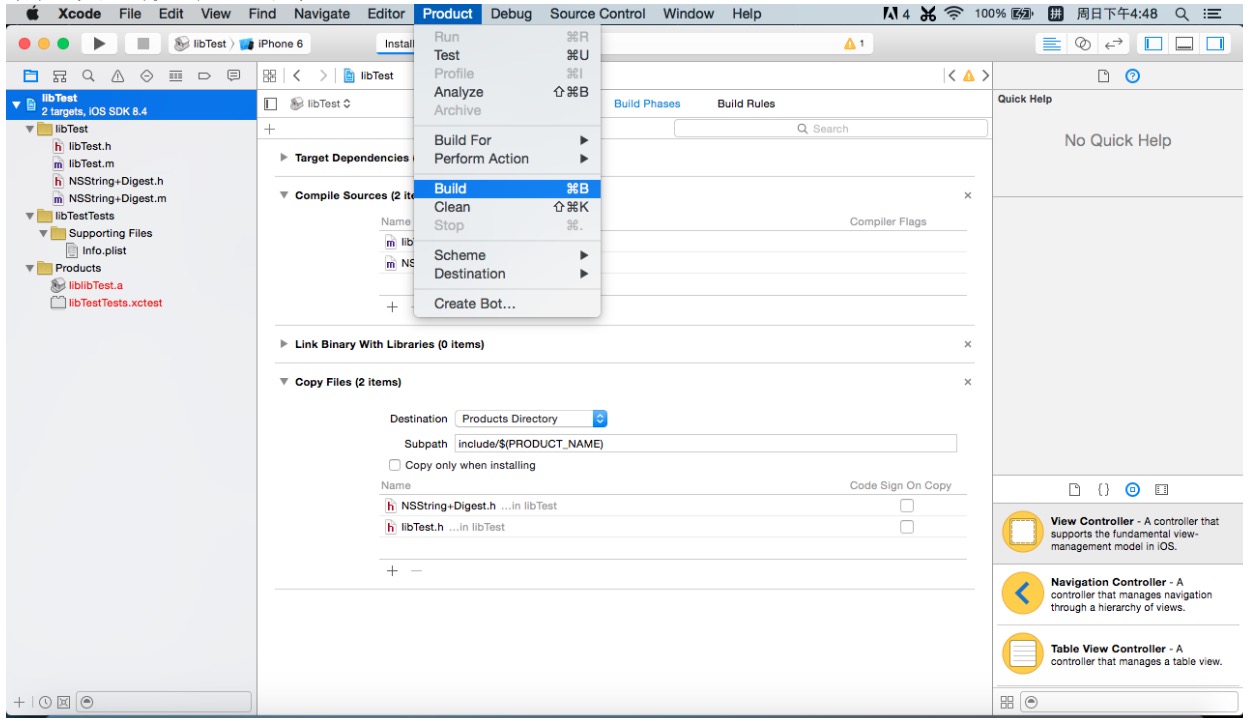Image resolution: width=1256 pixels, height=726 pixels.
Task: Collapse the libTestTests group
Action: point(31,216)
